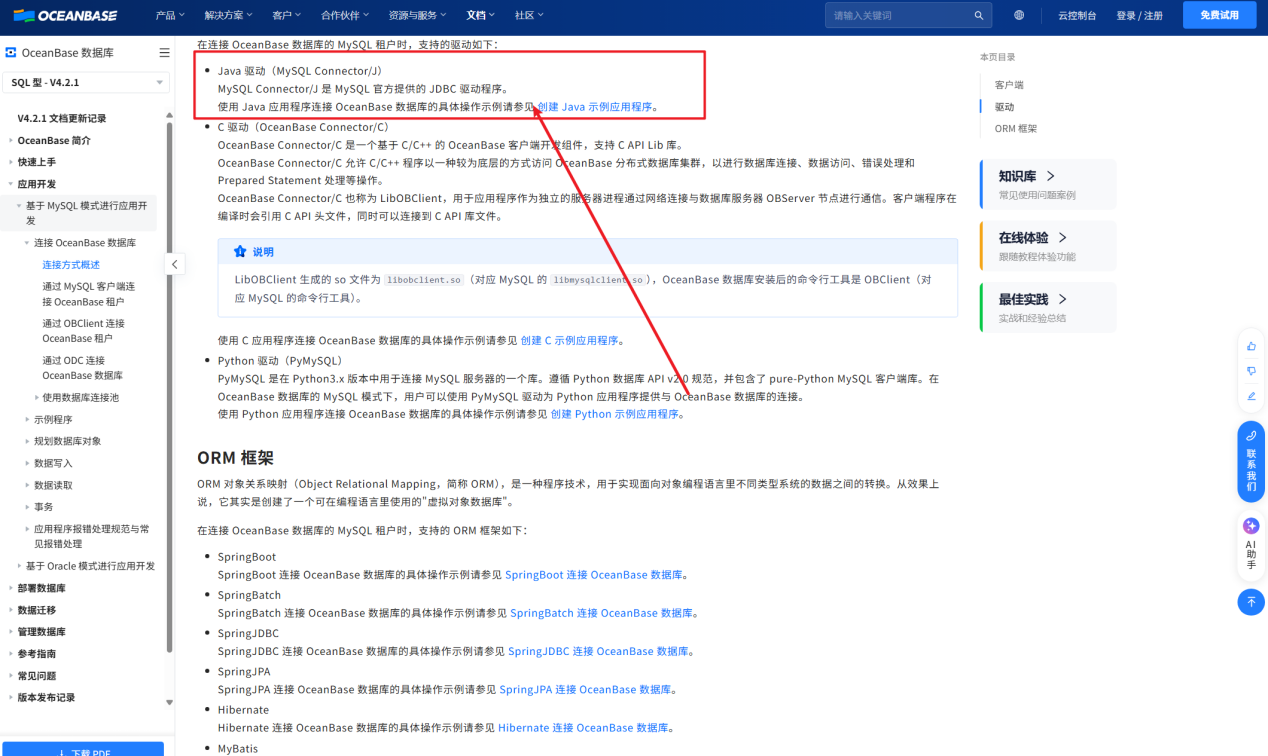Select 连接方式概述 in the sidebar
The height and width of the screenshot is (756, 1268).
pos(71,265)
